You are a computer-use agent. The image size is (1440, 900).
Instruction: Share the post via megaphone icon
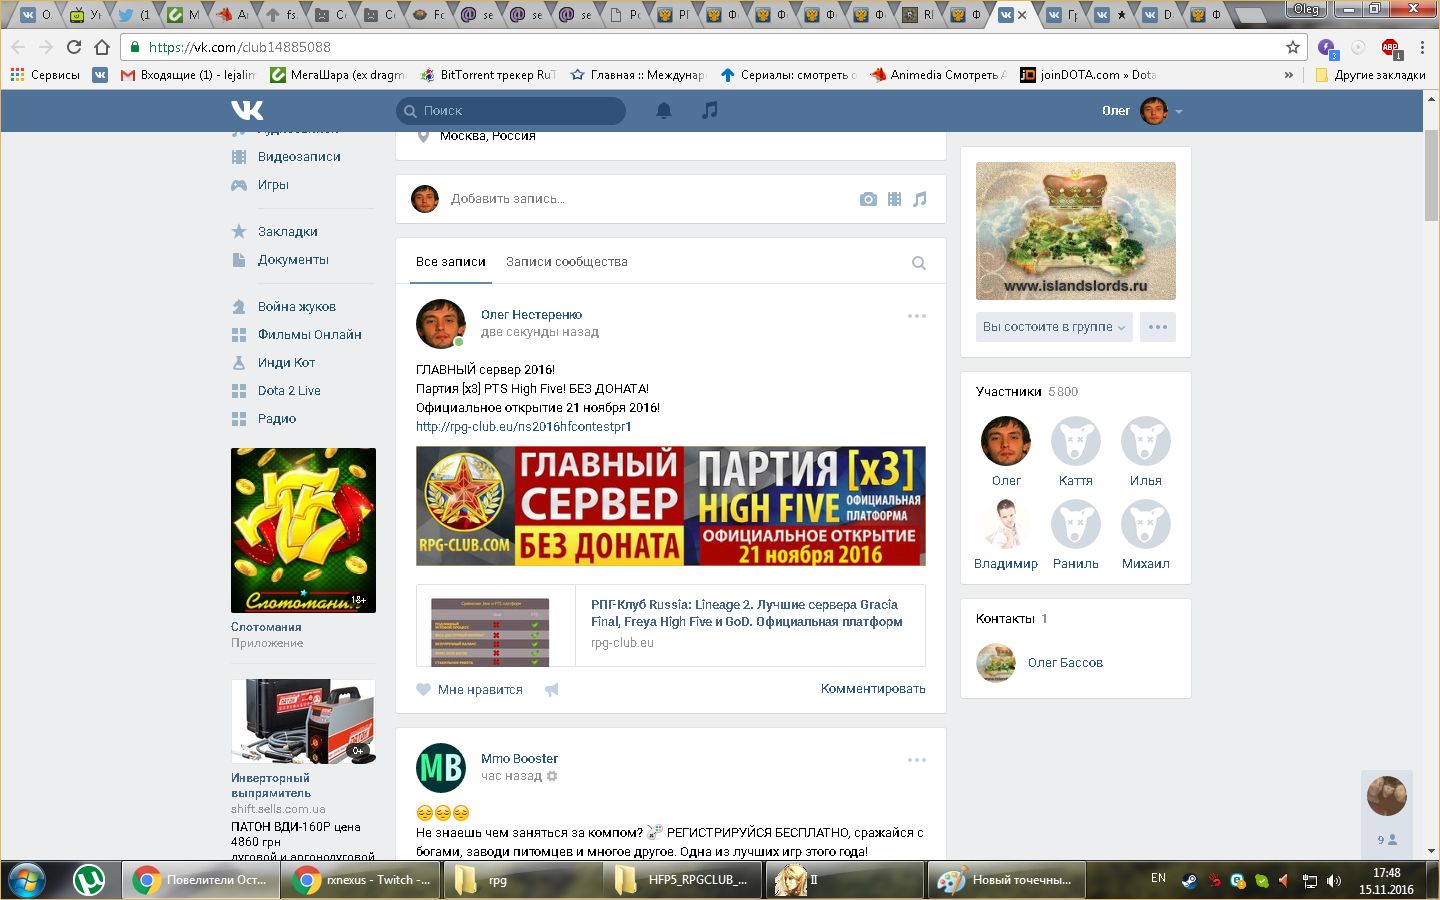pos(551,689)
